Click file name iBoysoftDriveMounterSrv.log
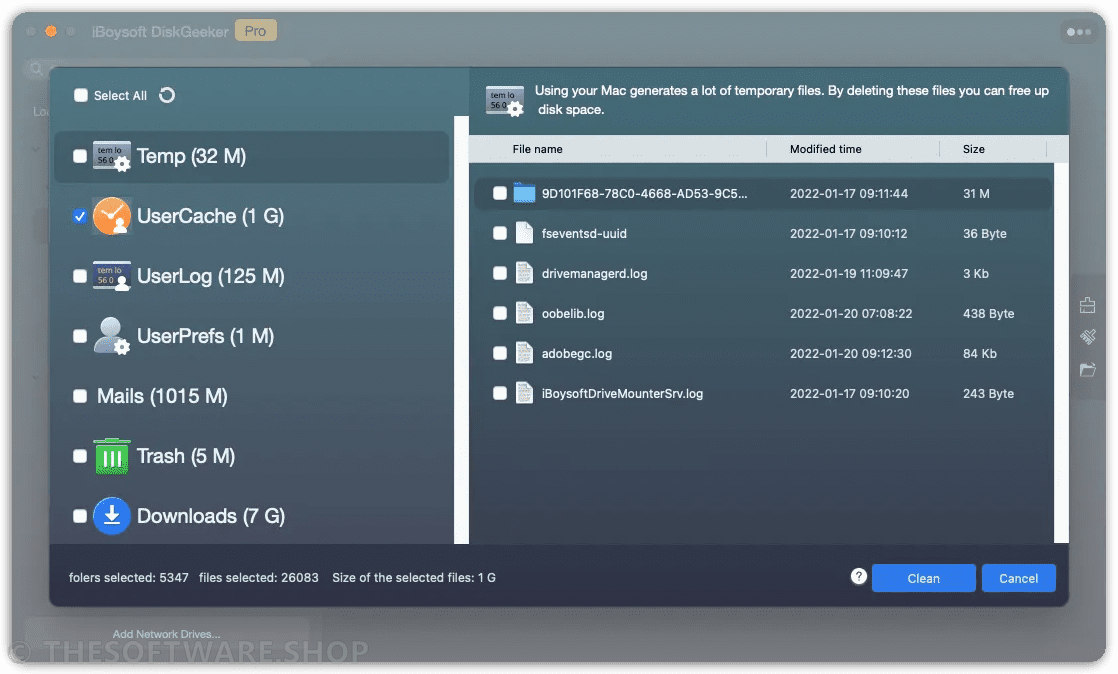 pyautogui.click(x=622, y=392)
